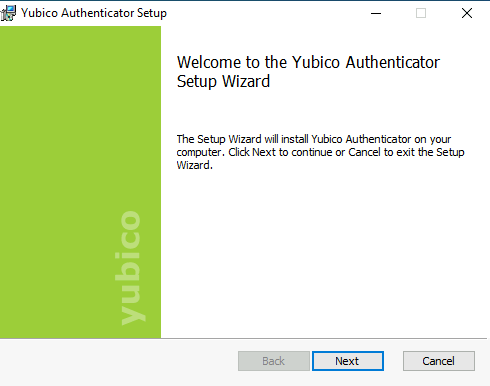Click Next to continue the installation
The height and width of the screenshot is (386, 490).
pyautogui.click(x=348, y=361)
